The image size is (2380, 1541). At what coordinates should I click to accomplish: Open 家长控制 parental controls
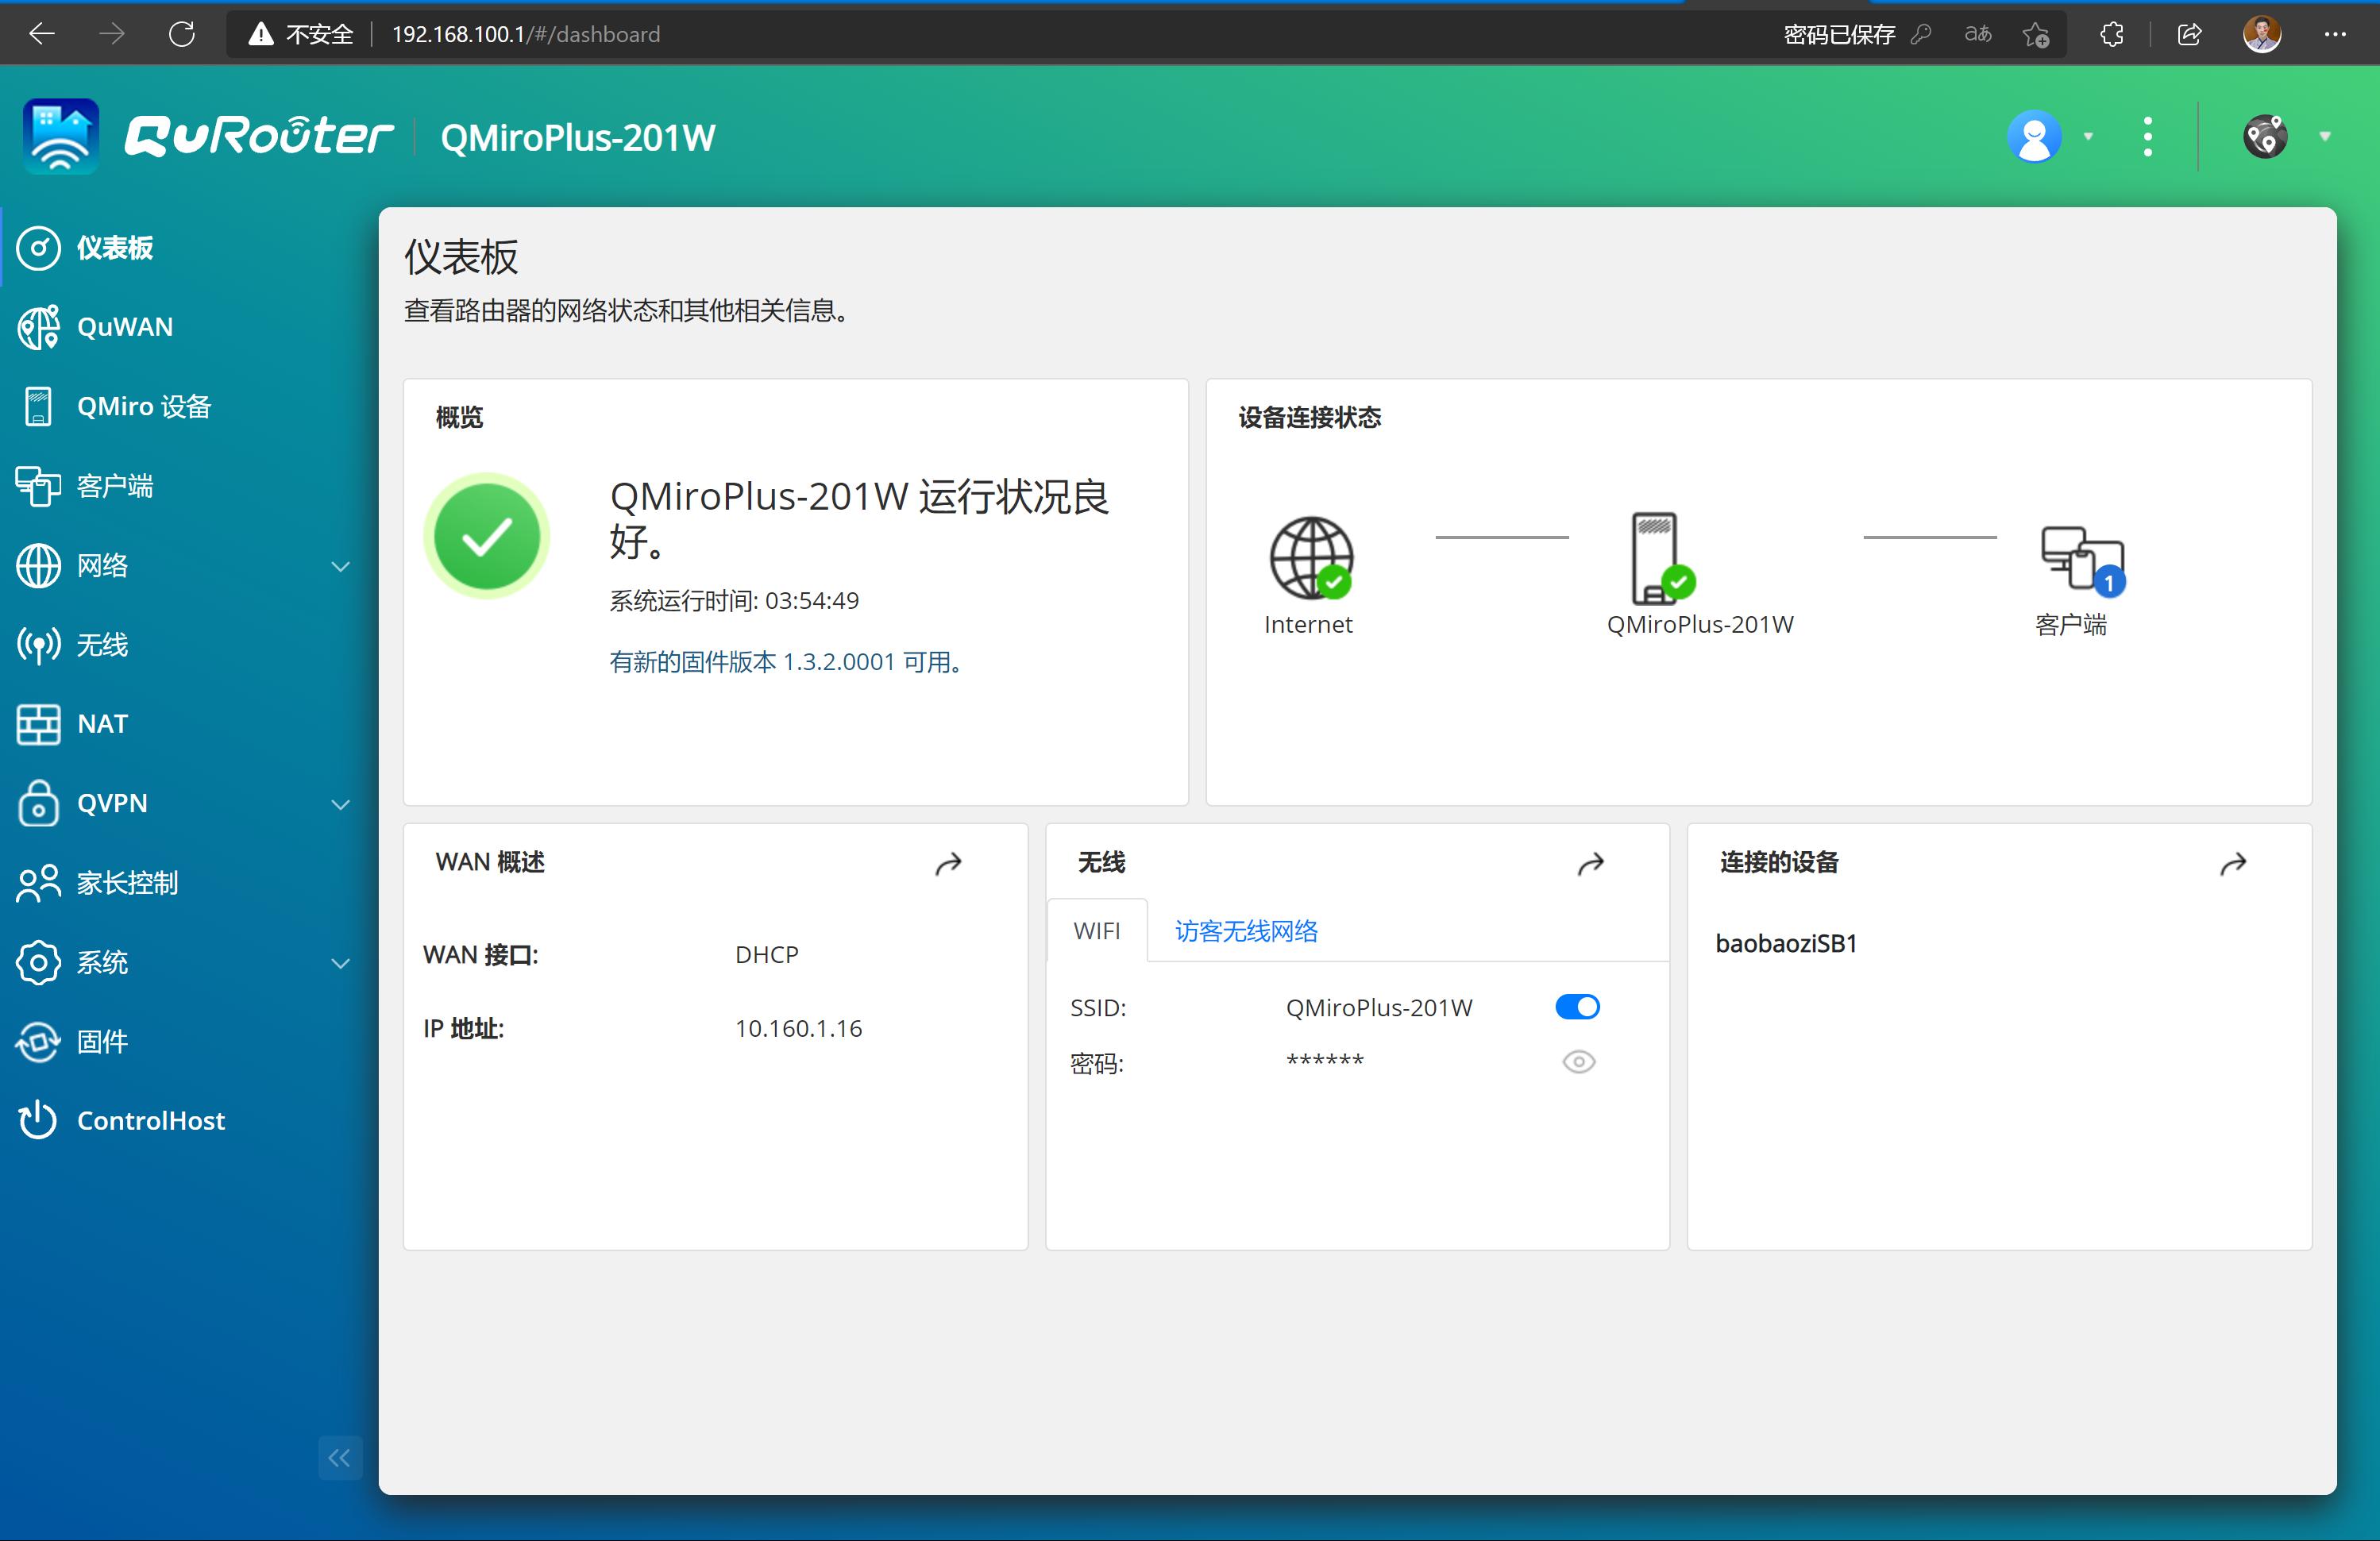click(127, 882)
